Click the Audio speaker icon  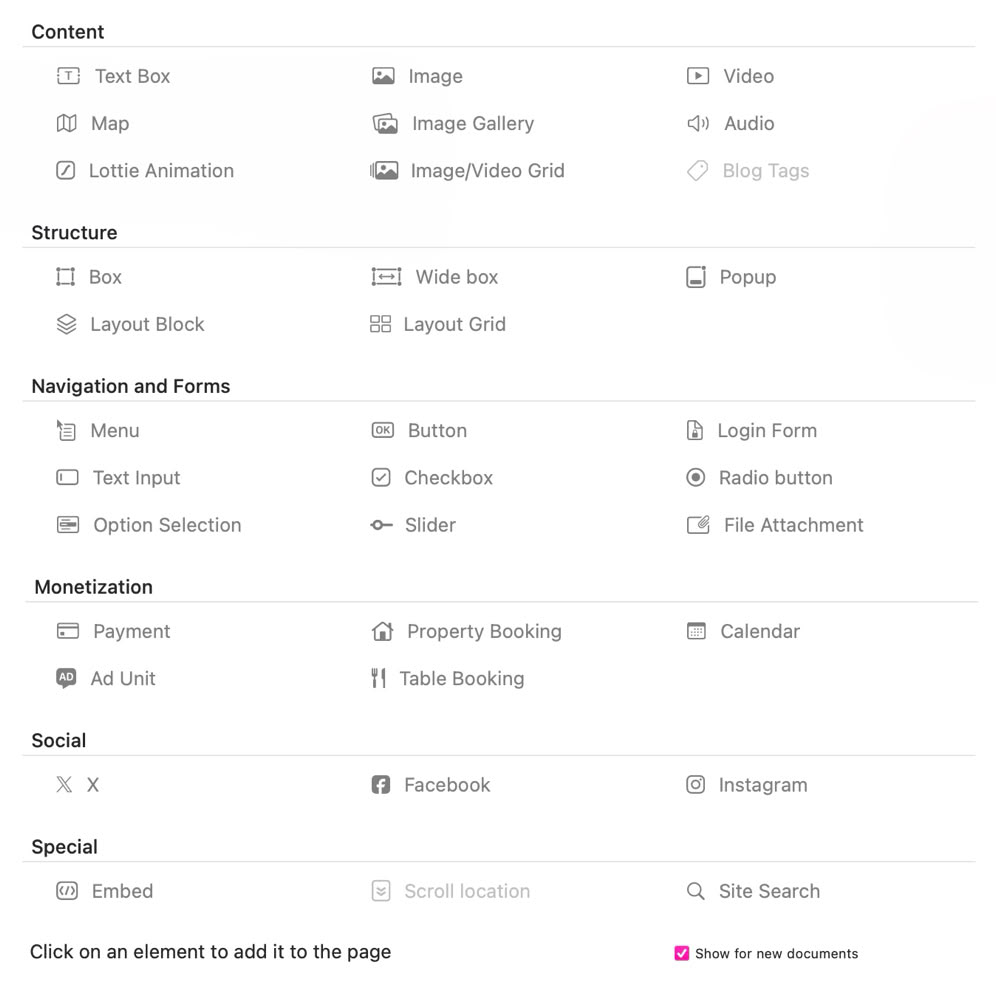[x=697, y=123]
